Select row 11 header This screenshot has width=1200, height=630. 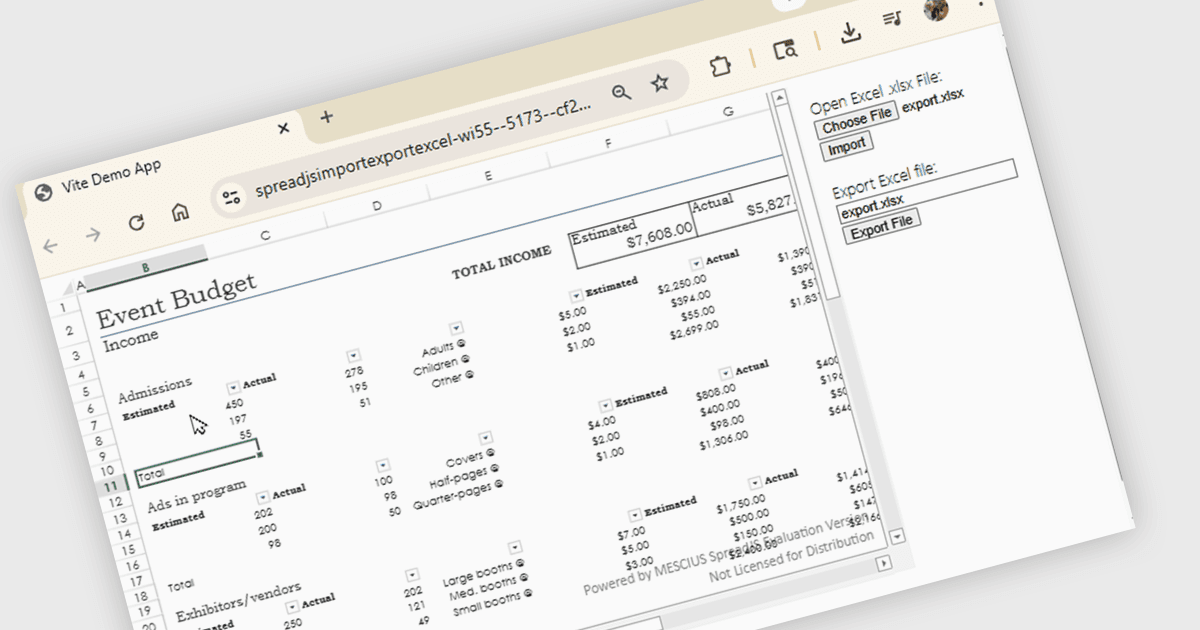[113, 487]
